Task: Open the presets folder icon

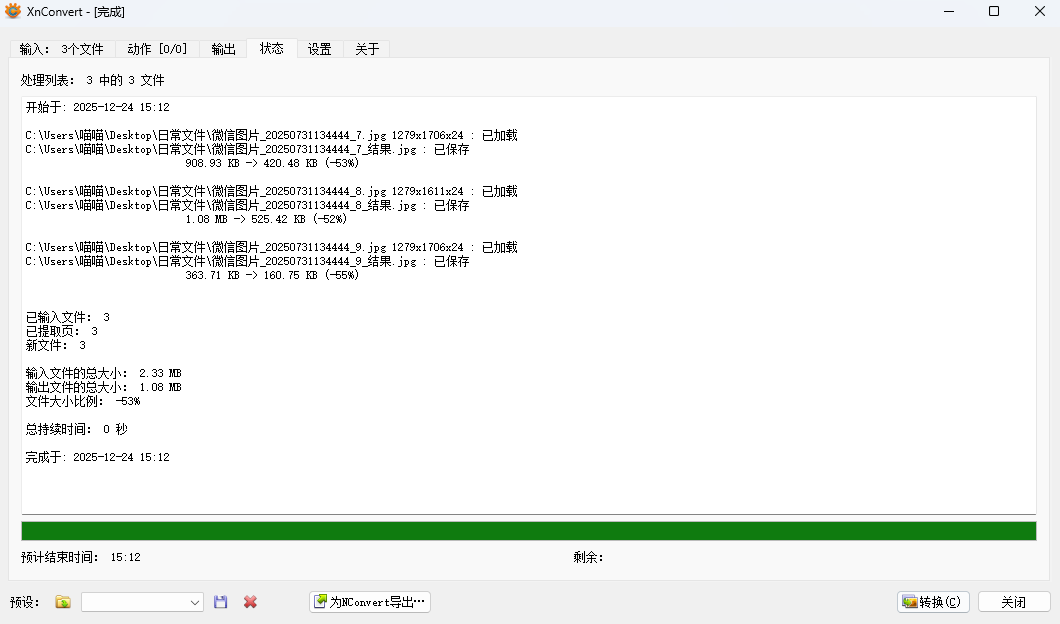Action: (62, 601)
